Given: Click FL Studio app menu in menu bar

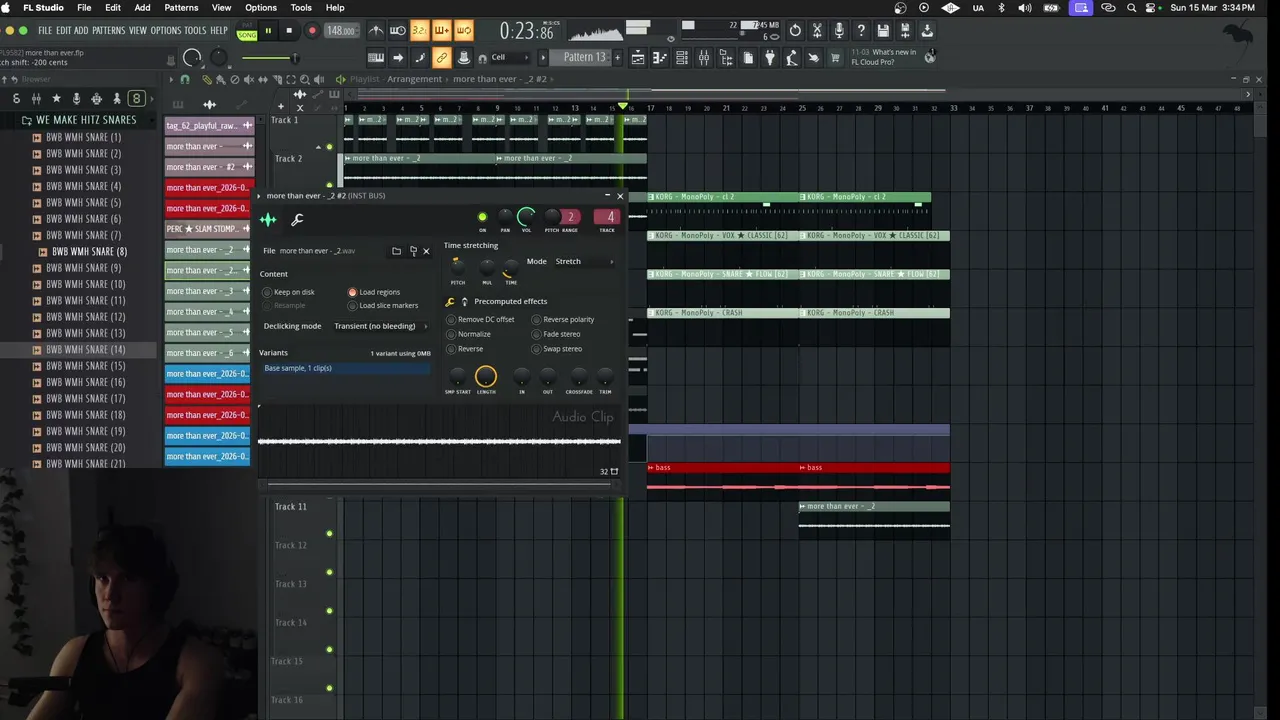Looking at the screenshot, I should click(x=43, y=8).
